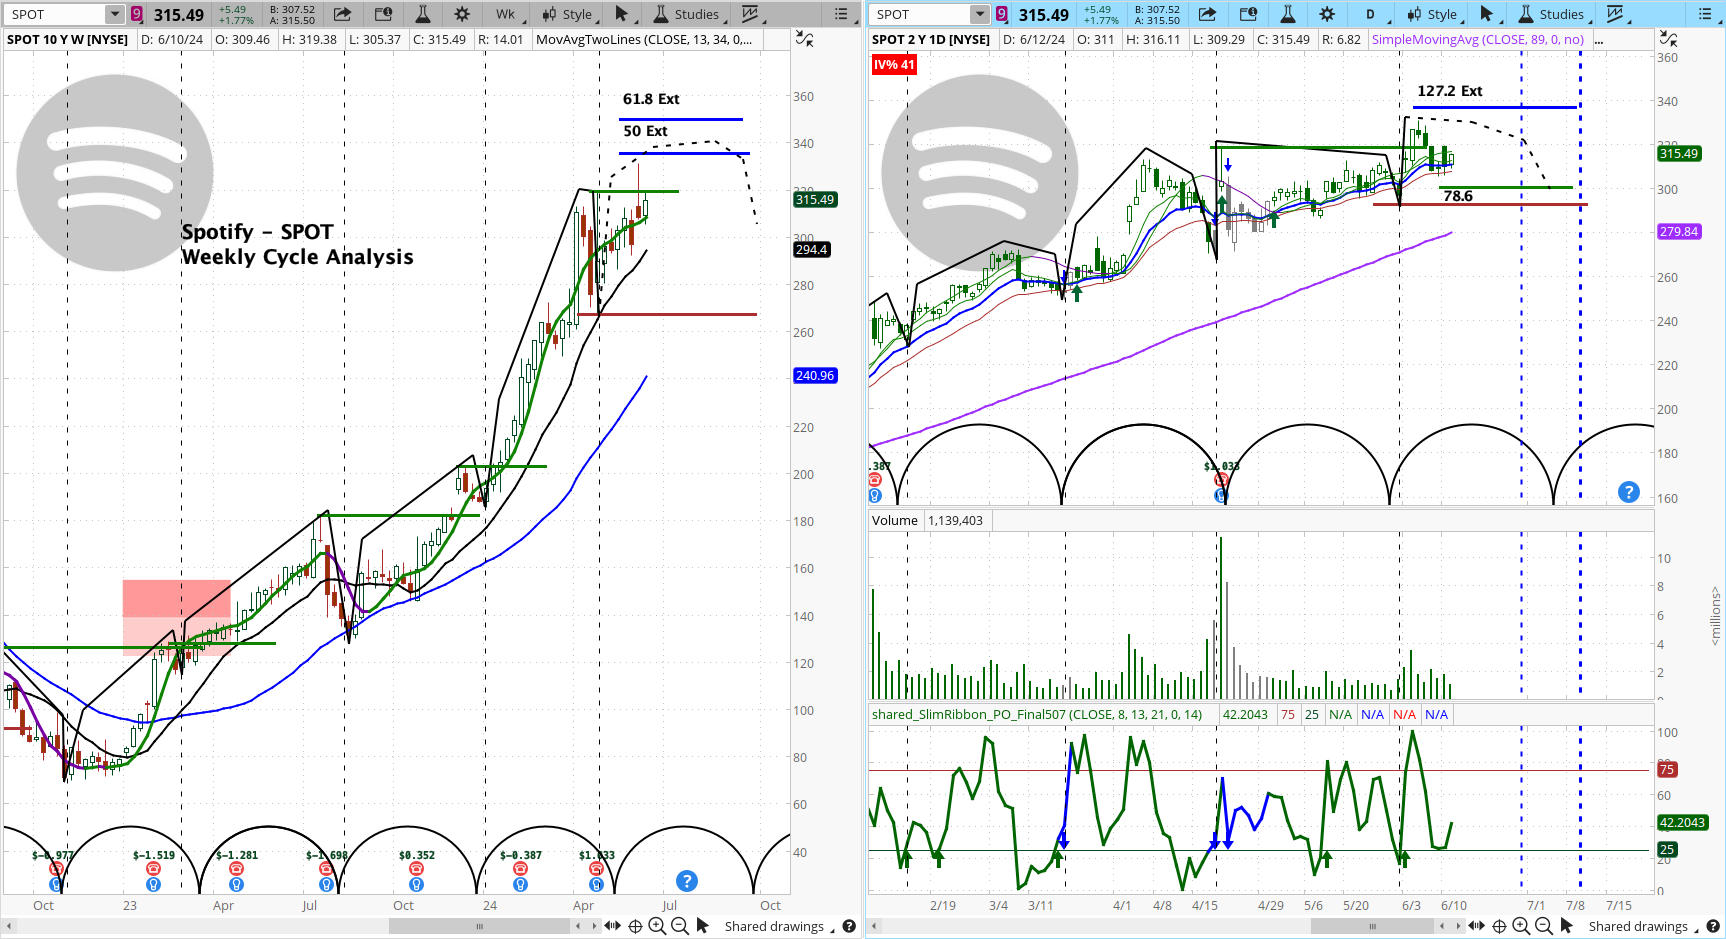This screenshot has width=1726, height=939.
Task: Toggle the axis collapse icon at left chart's top-right
Action: point(804,39)
